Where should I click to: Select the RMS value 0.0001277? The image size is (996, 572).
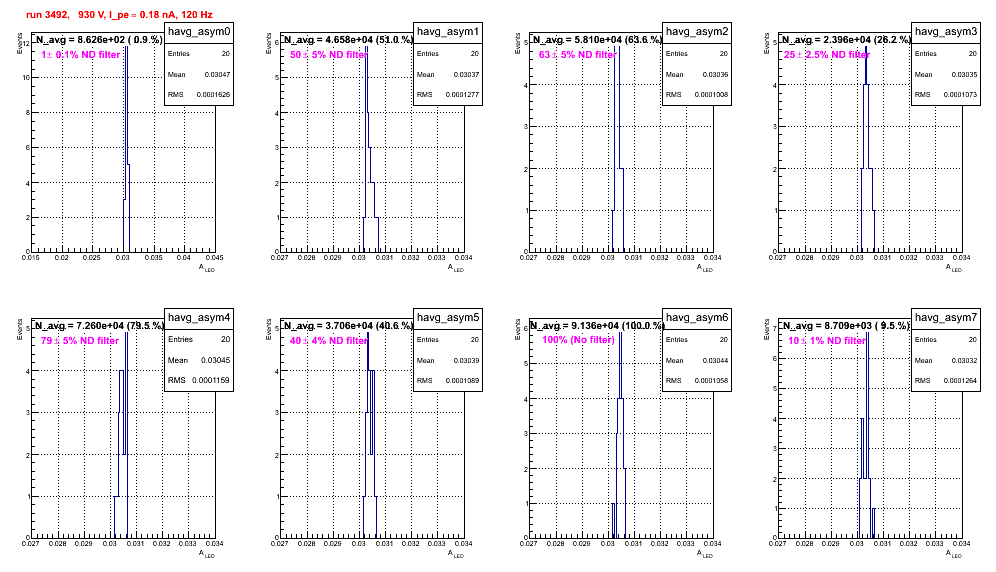point(462,95)
